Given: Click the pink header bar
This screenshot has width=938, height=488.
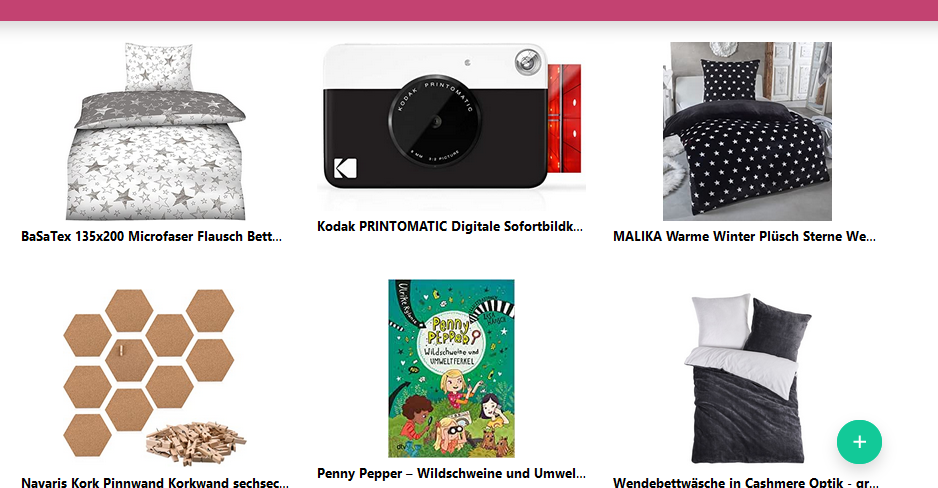Looking at the screenshot, I should point(469,10).
